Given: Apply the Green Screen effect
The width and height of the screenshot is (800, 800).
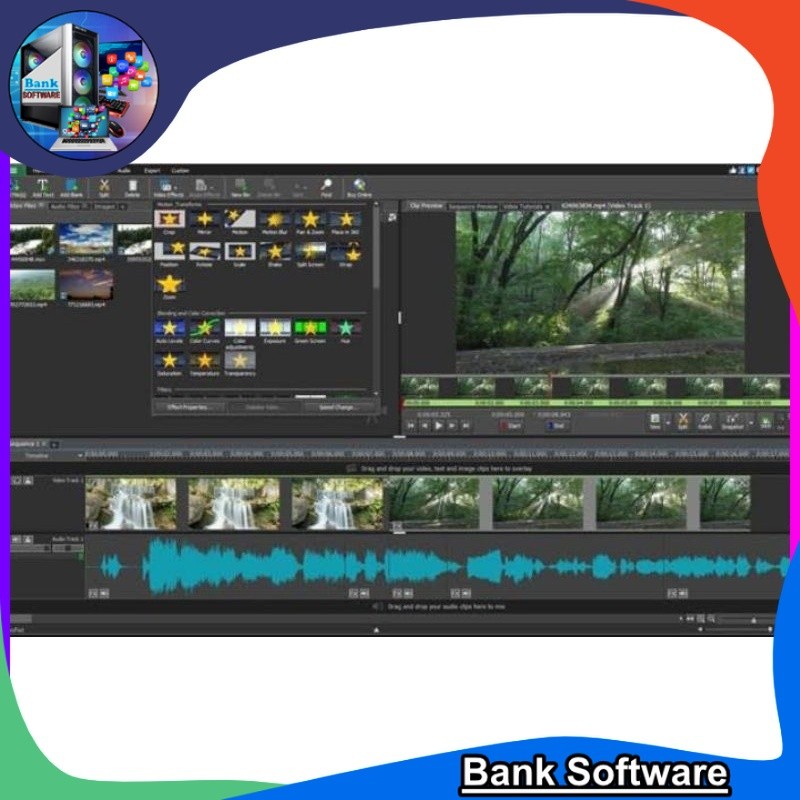Looking at the screenshot, I should 310,331.
